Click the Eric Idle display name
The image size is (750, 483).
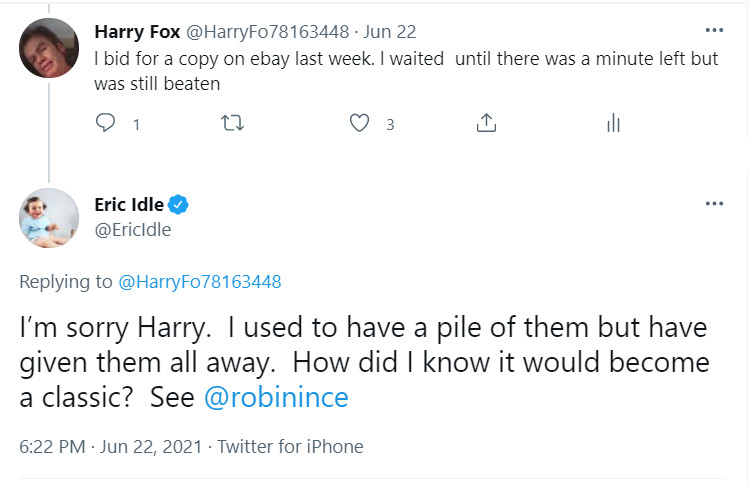click(129, 205)
